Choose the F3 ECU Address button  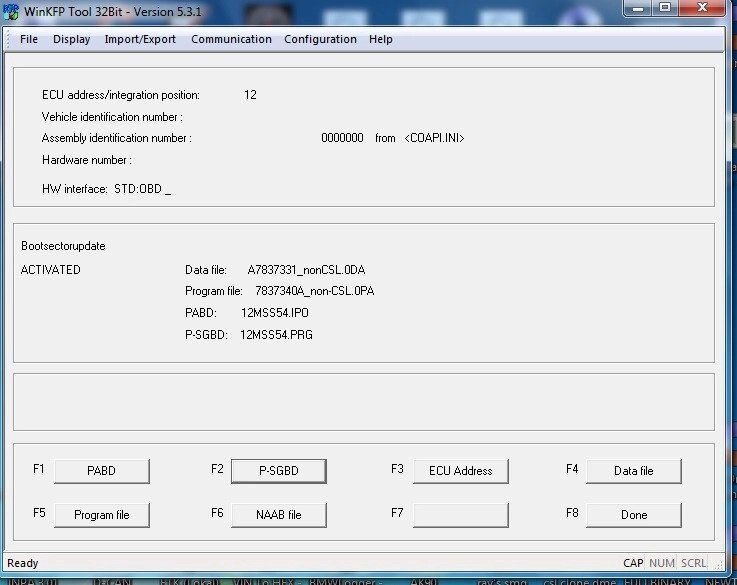click(x=460, y=471)
